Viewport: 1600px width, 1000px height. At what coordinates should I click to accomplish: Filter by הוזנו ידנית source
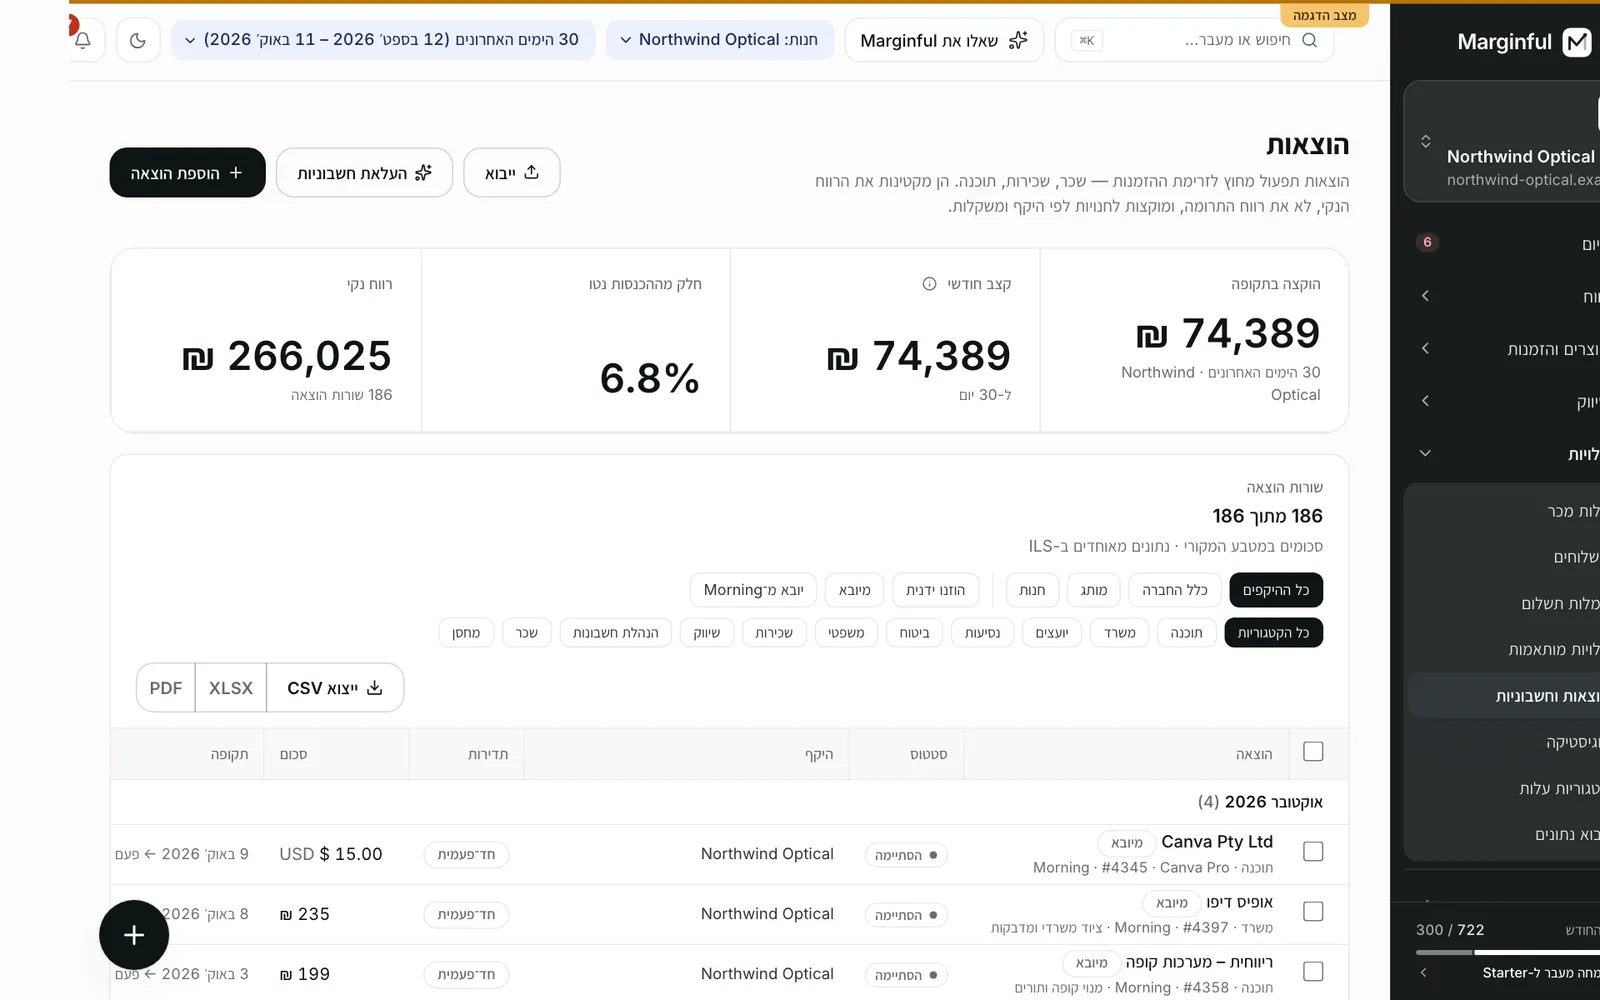[x=936, y=590]
